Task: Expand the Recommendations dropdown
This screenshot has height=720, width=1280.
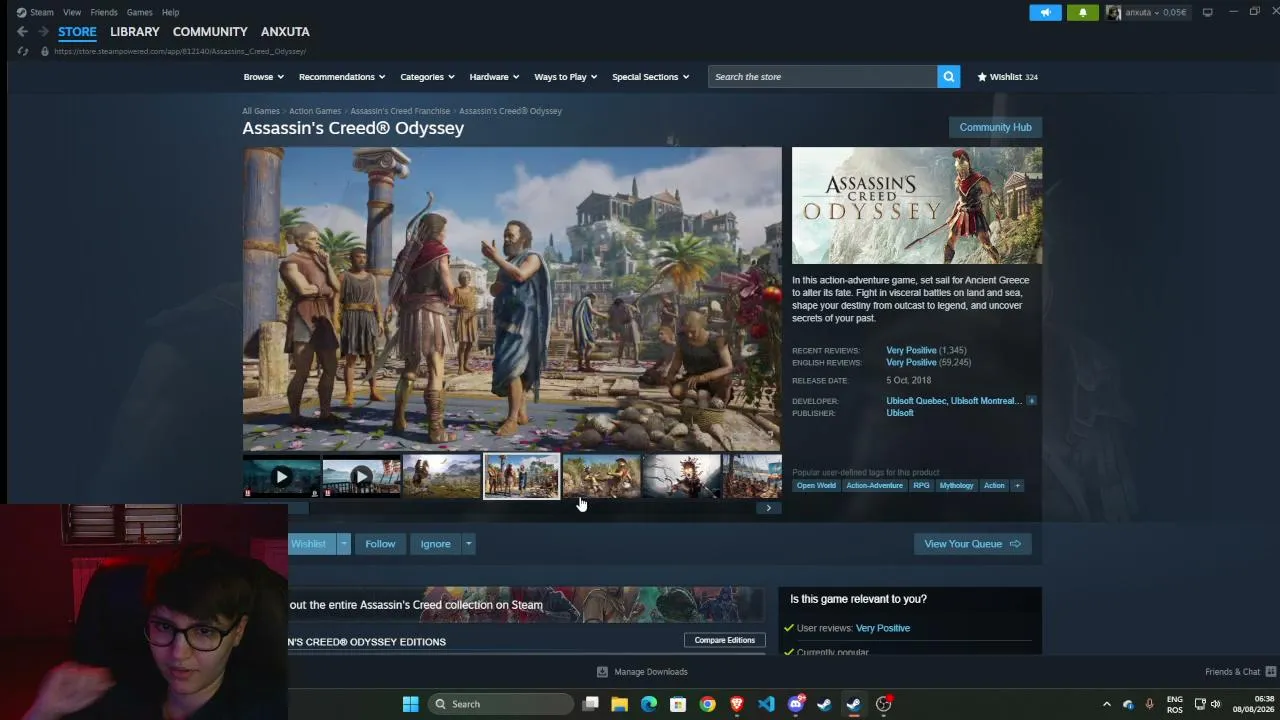Action: [342, 77]
